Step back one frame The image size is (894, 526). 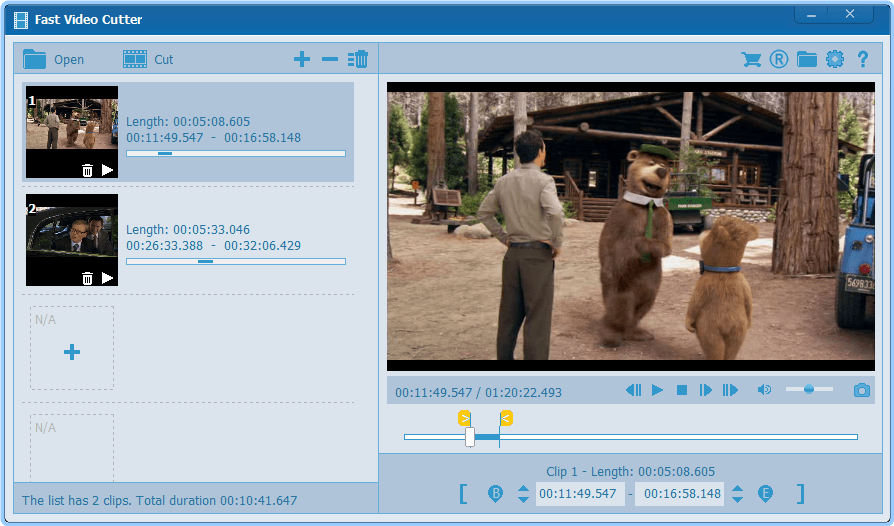click(x=633, y=390)
